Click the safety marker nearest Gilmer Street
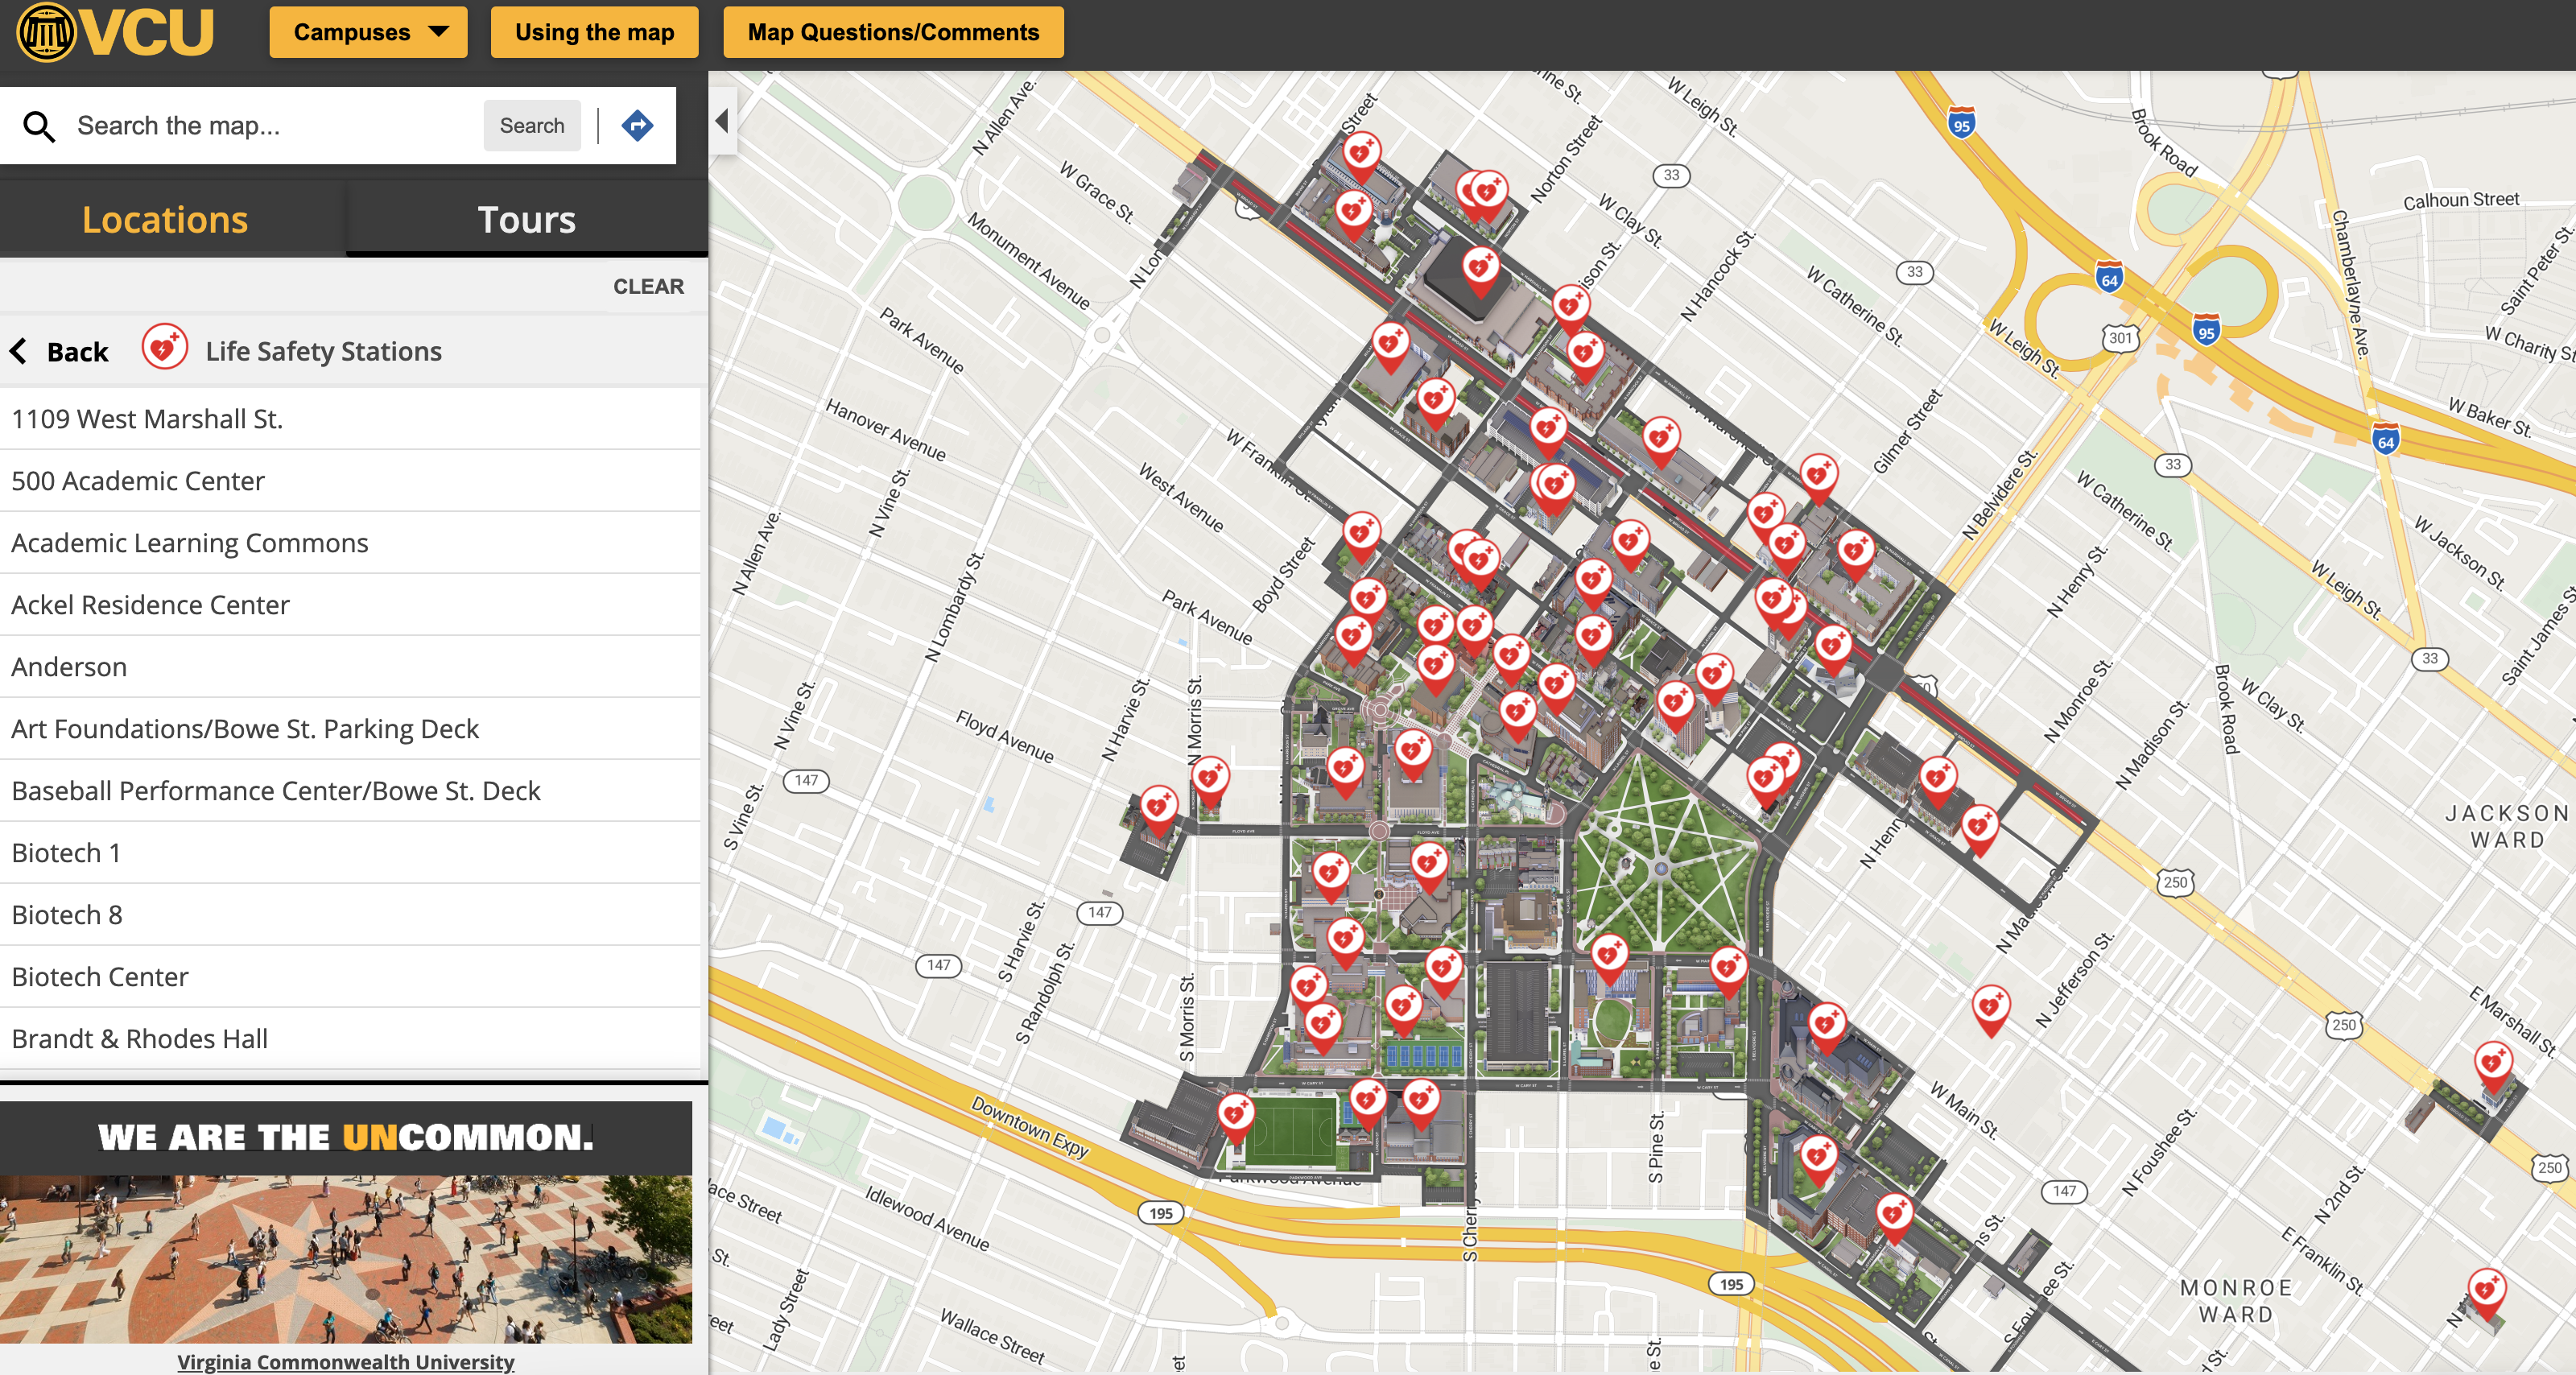Image resolution: width=2576 pixels, height=1375 pixels. [x=1818, y=476]
